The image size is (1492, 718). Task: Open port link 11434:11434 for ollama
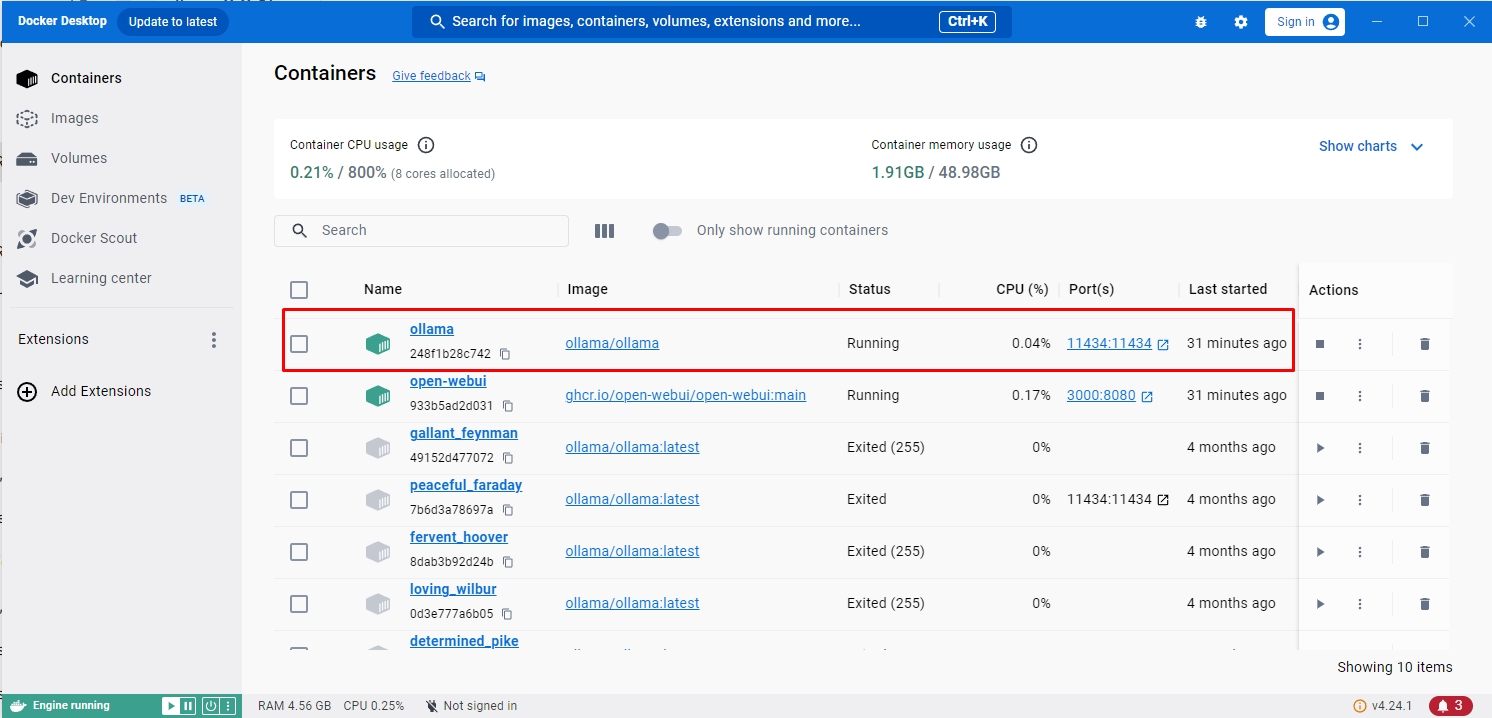click(x=1109, y=343)
